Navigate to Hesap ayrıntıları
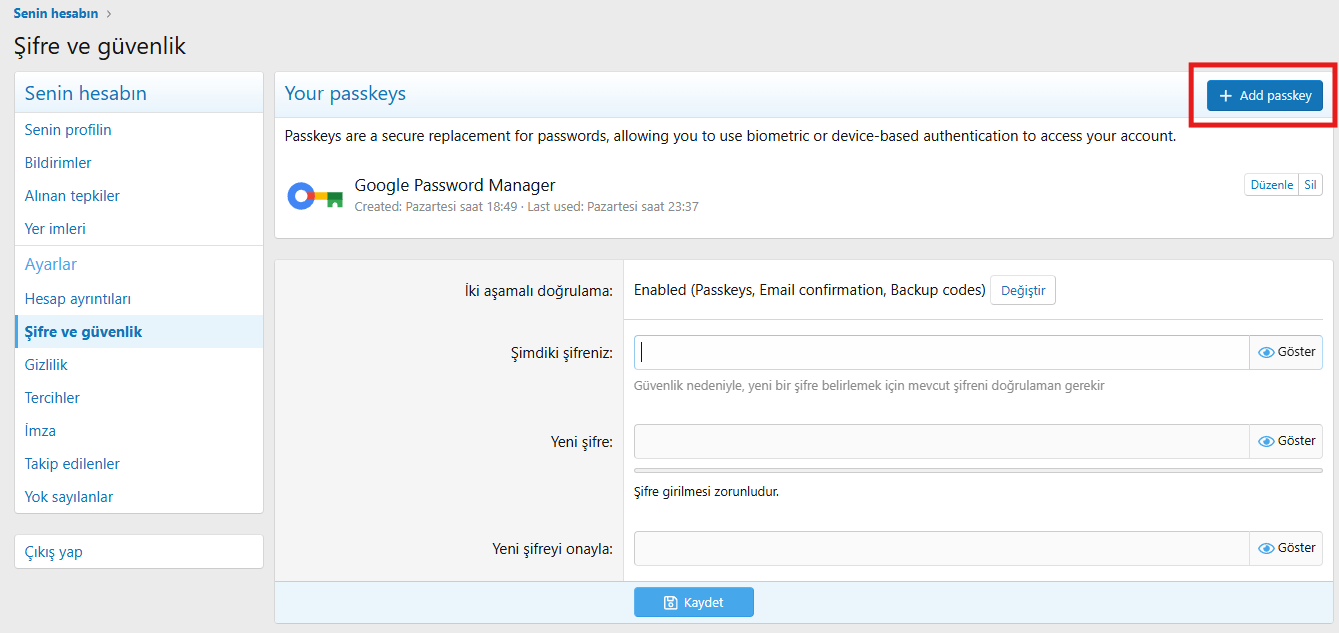 (78, 299)
